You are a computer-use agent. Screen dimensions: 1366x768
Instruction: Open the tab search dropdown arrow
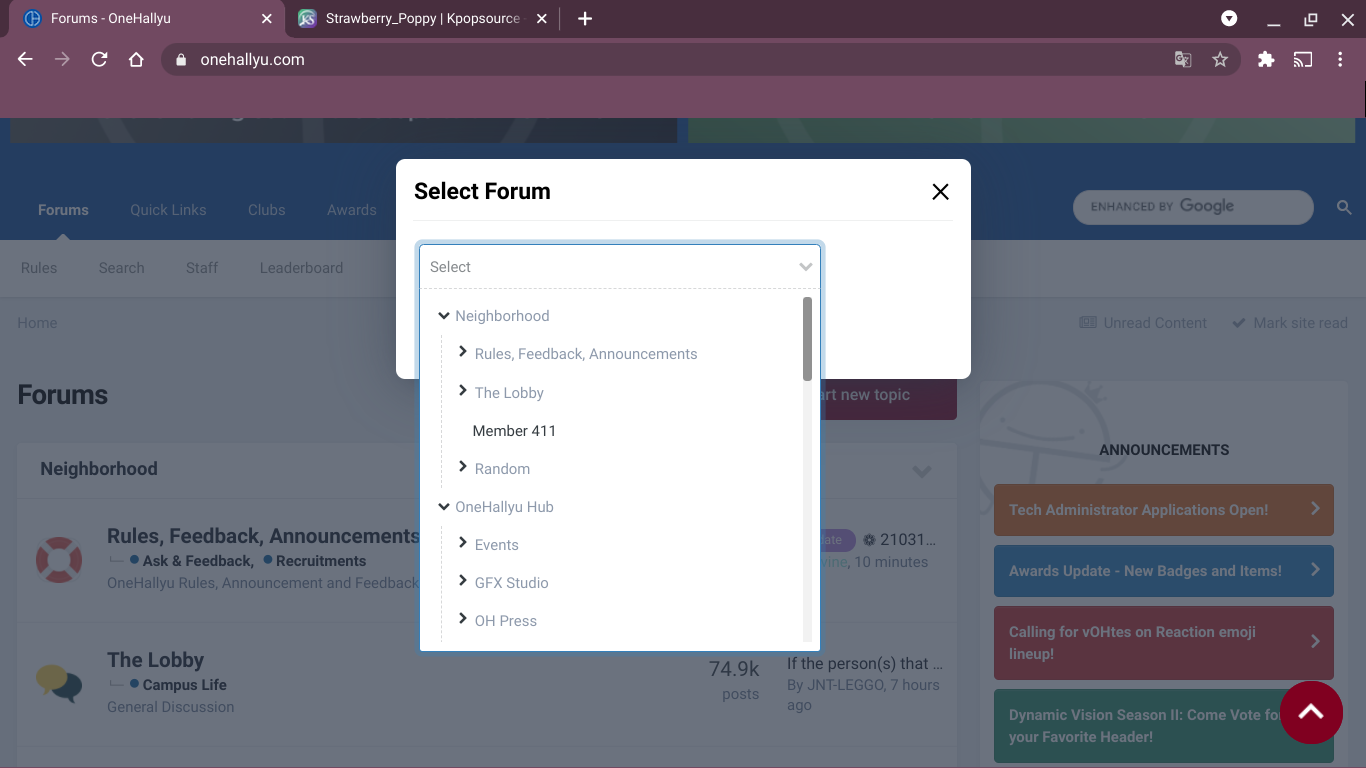1229,19
